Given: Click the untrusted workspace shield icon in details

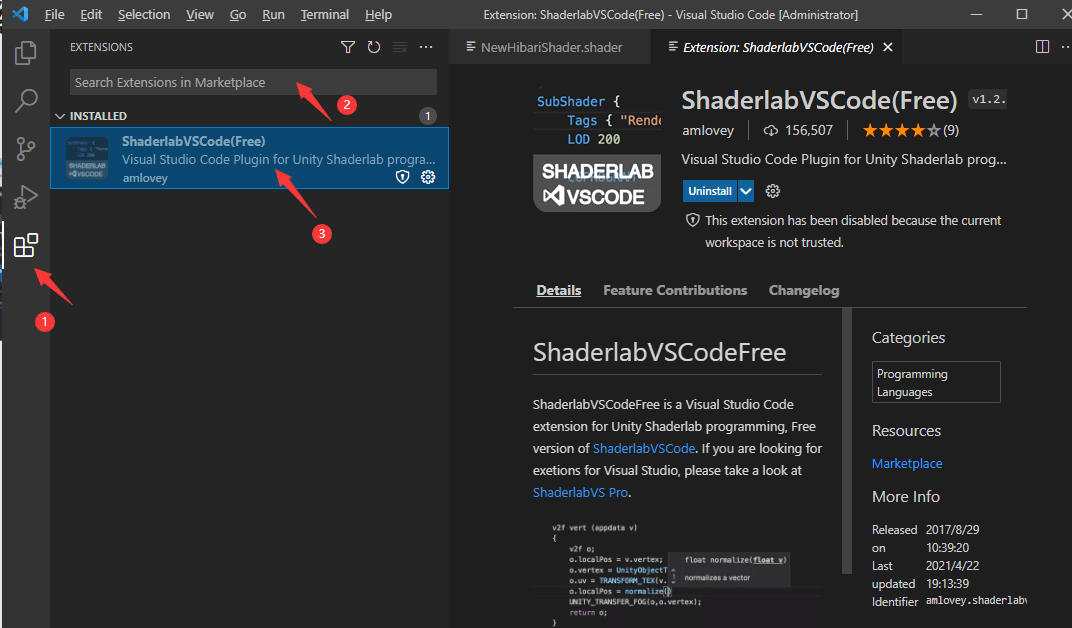Looking at the screenshot, I should pos(693,220).
